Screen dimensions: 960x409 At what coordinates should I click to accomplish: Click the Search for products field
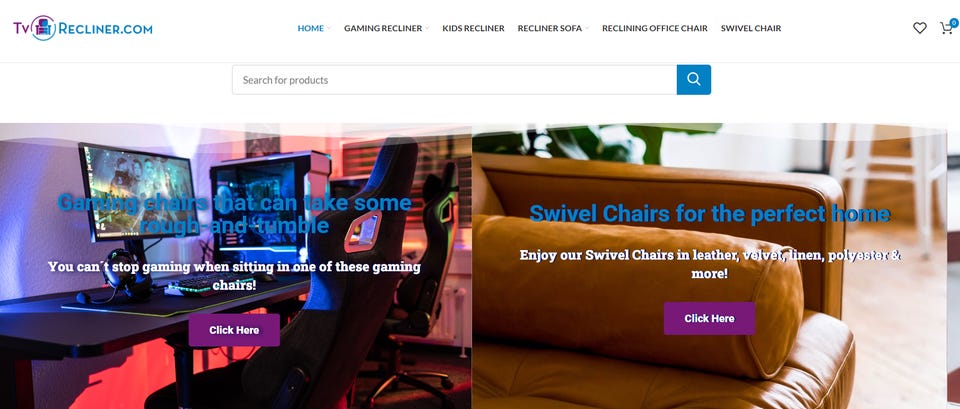point(454,80)
